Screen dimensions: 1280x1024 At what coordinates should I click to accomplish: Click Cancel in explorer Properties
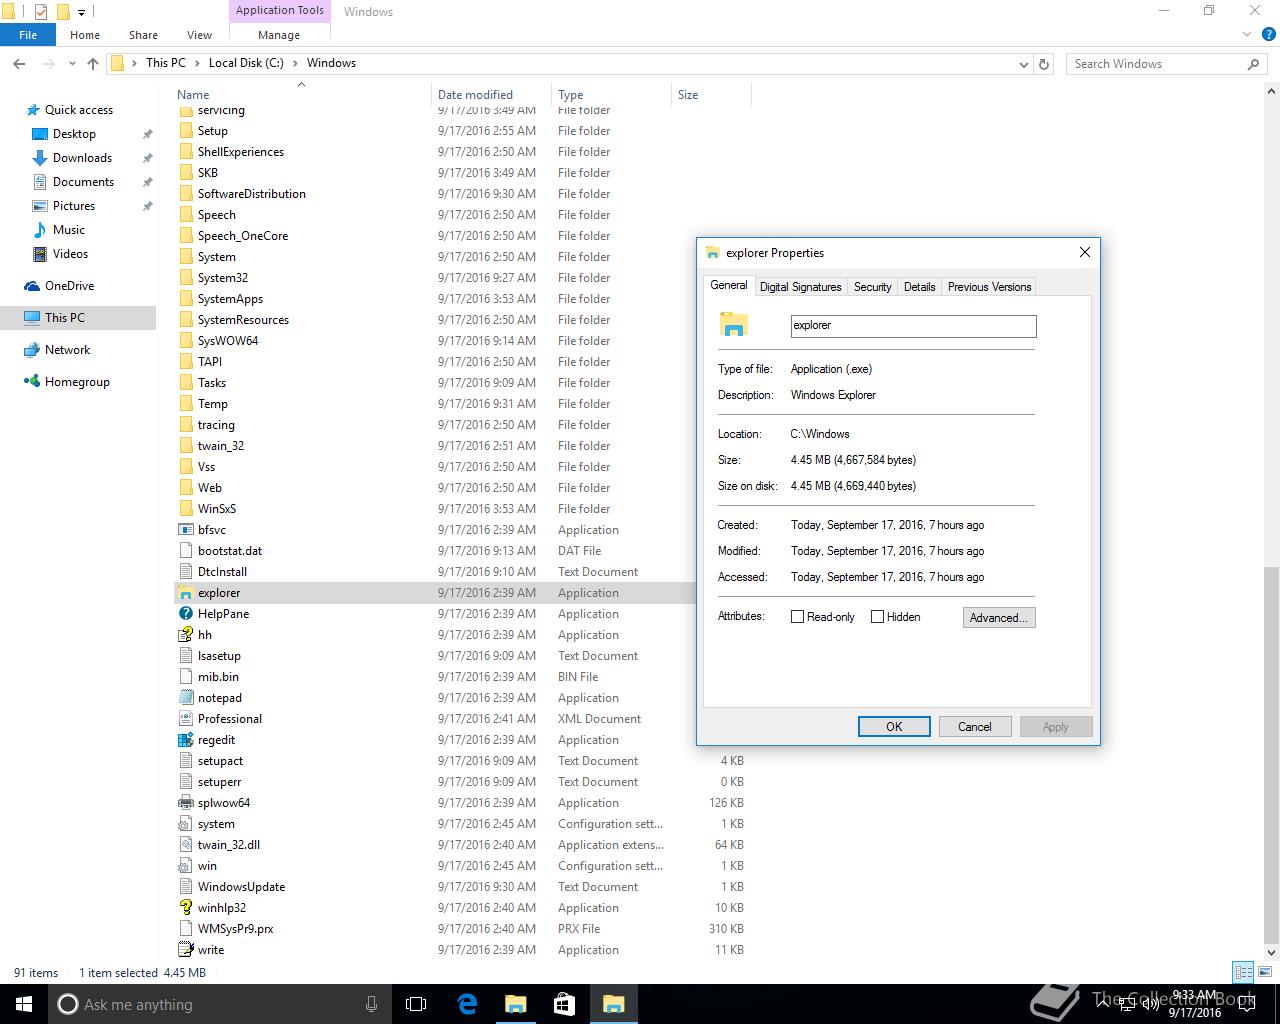[975, 727]
